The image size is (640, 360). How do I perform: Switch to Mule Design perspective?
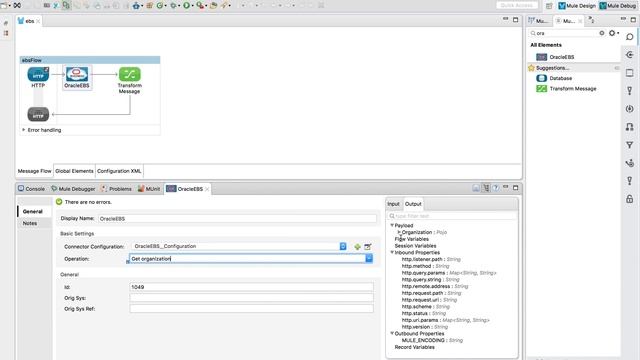click(x=577, y=6)
